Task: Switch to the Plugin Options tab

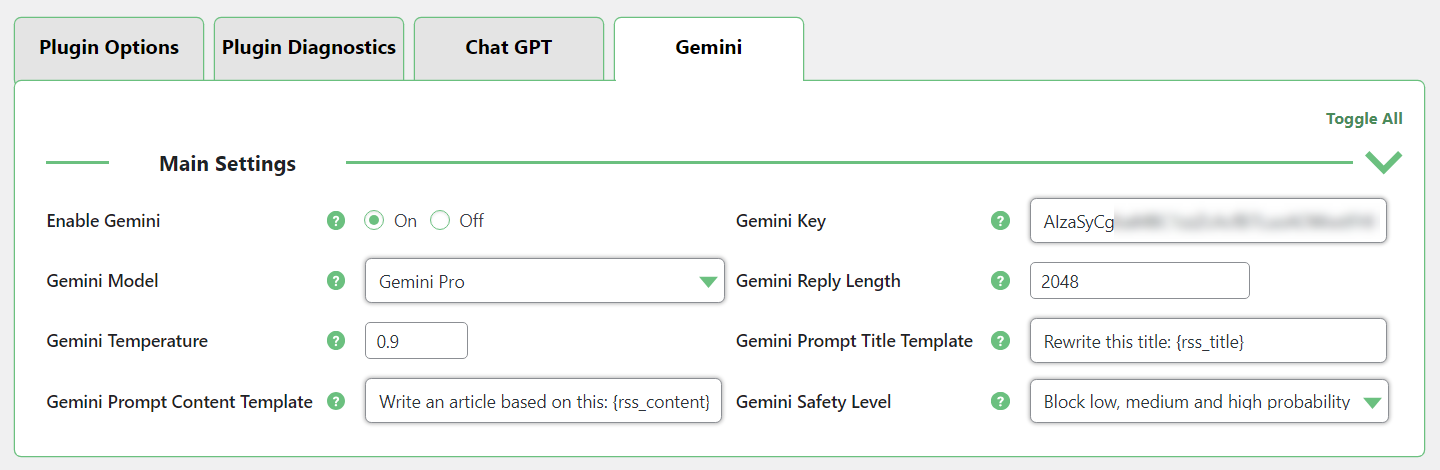Action: [109, 48]
